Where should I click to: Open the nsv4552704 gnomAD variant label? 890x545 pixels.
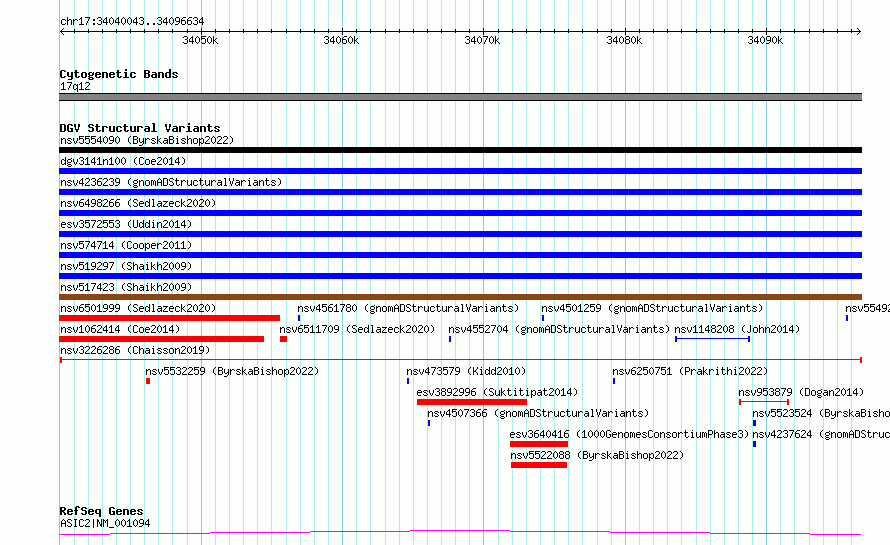559,329
